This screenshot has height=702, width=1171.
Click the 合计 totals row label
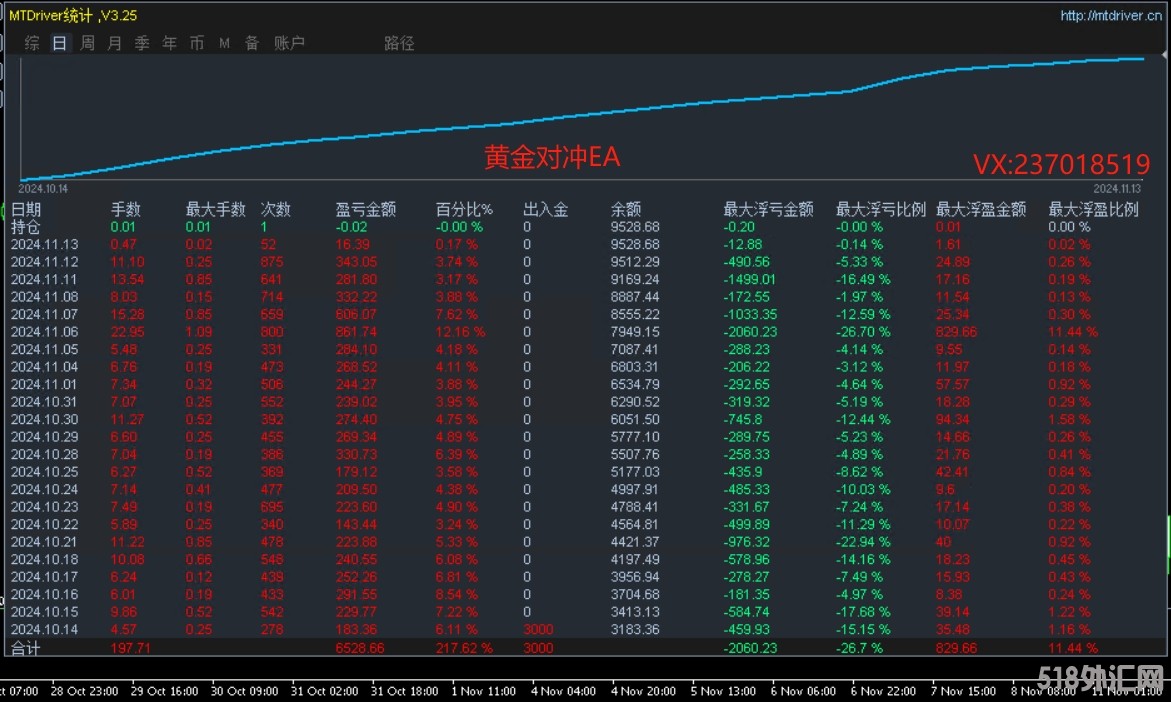tap(26, 648)
